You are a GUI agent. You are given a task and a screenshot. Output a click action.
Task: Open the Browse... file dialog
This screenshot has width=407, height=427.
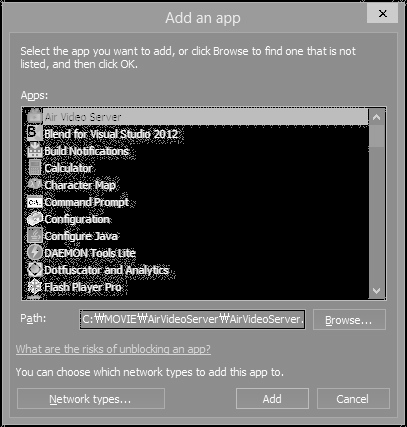(x=349, y=320)
